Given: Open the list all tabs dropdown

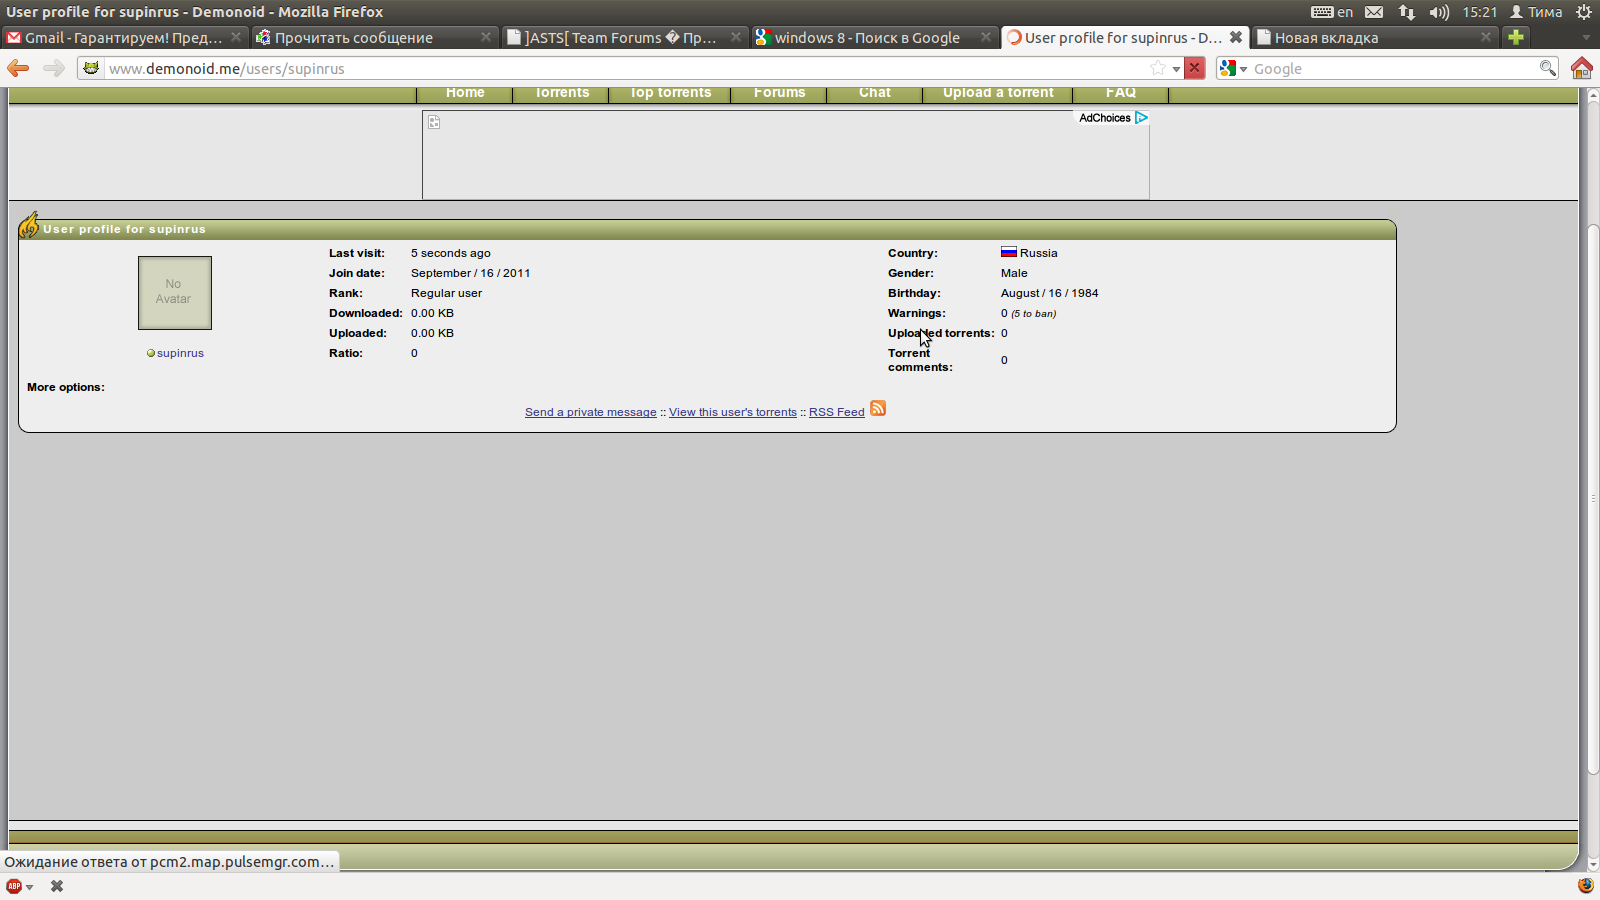Looking at the screenshot, I should 1586,38.
